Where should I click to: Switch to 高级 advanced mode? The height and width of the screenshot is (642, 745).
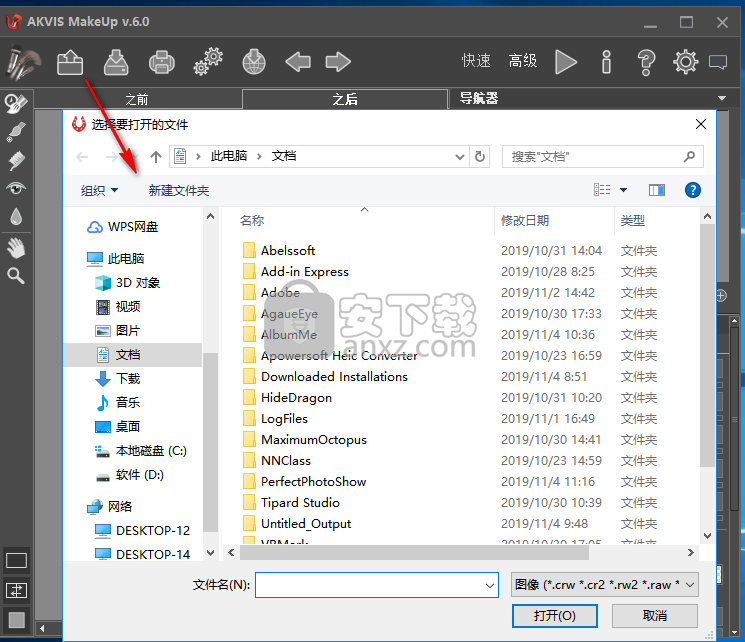coord(523,61)
